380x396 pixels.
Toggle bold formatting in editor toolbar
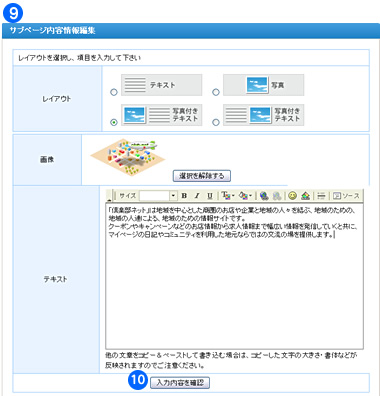pos(184,196)
